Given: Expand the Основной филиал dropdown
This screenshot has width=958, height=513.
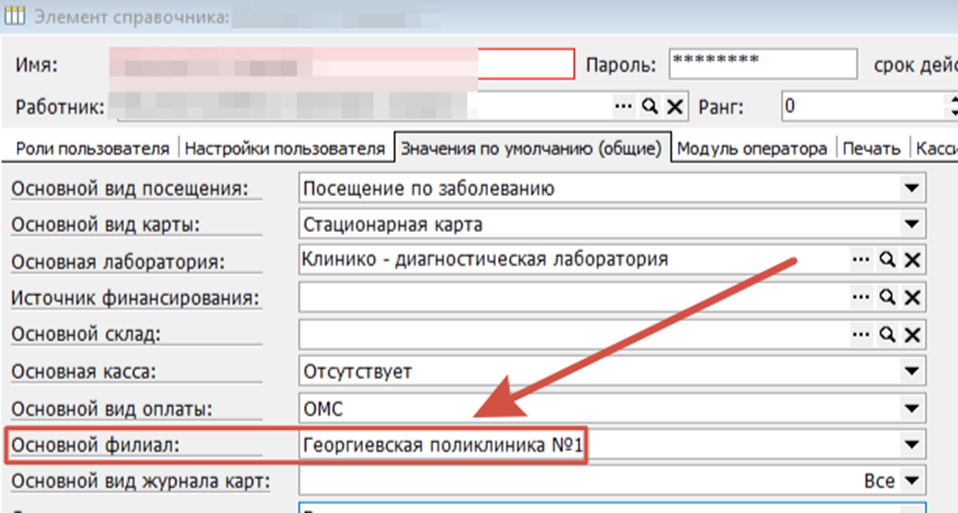Looking at the screenshot, I should click(911, 445).
